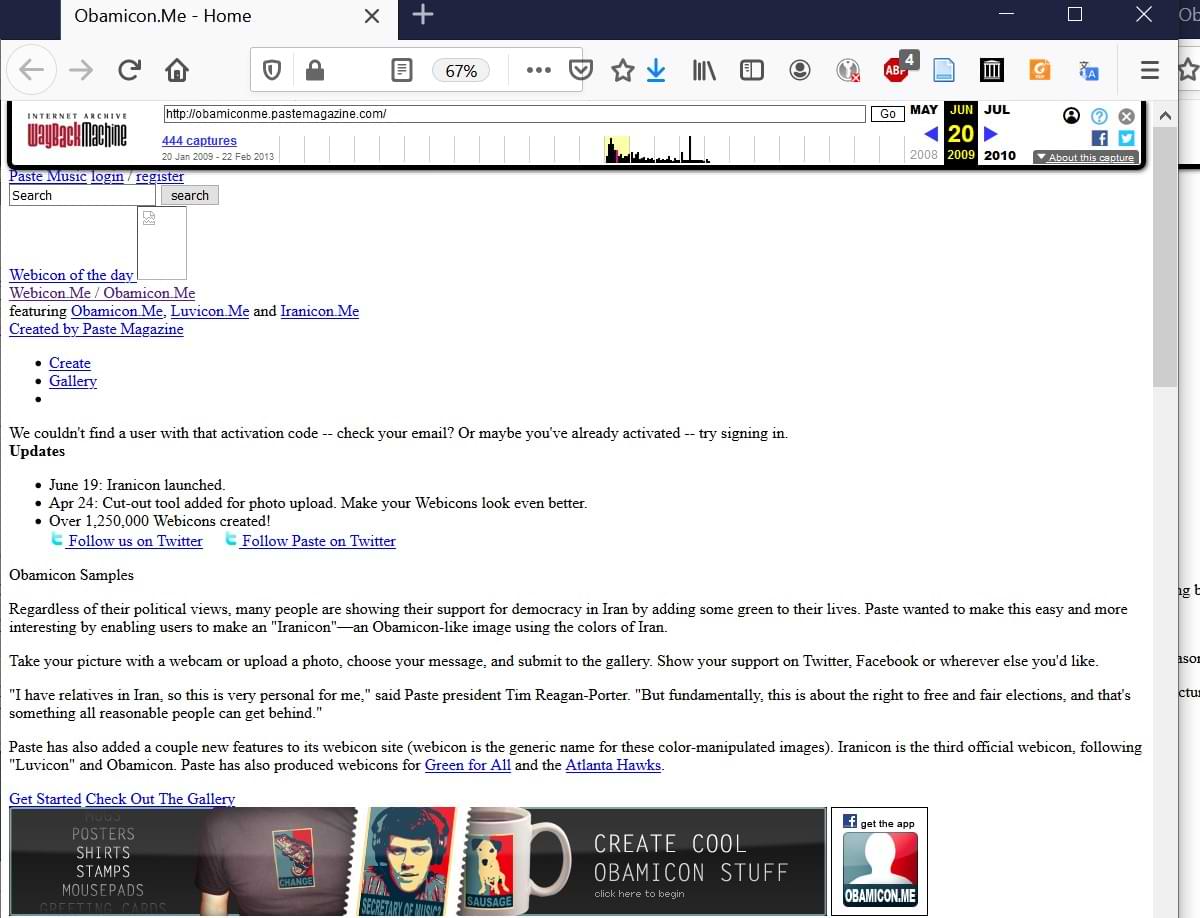1200x918 pixels.
Task: Click the Obamicon.Me get the app badge
Action: (879, 861)
